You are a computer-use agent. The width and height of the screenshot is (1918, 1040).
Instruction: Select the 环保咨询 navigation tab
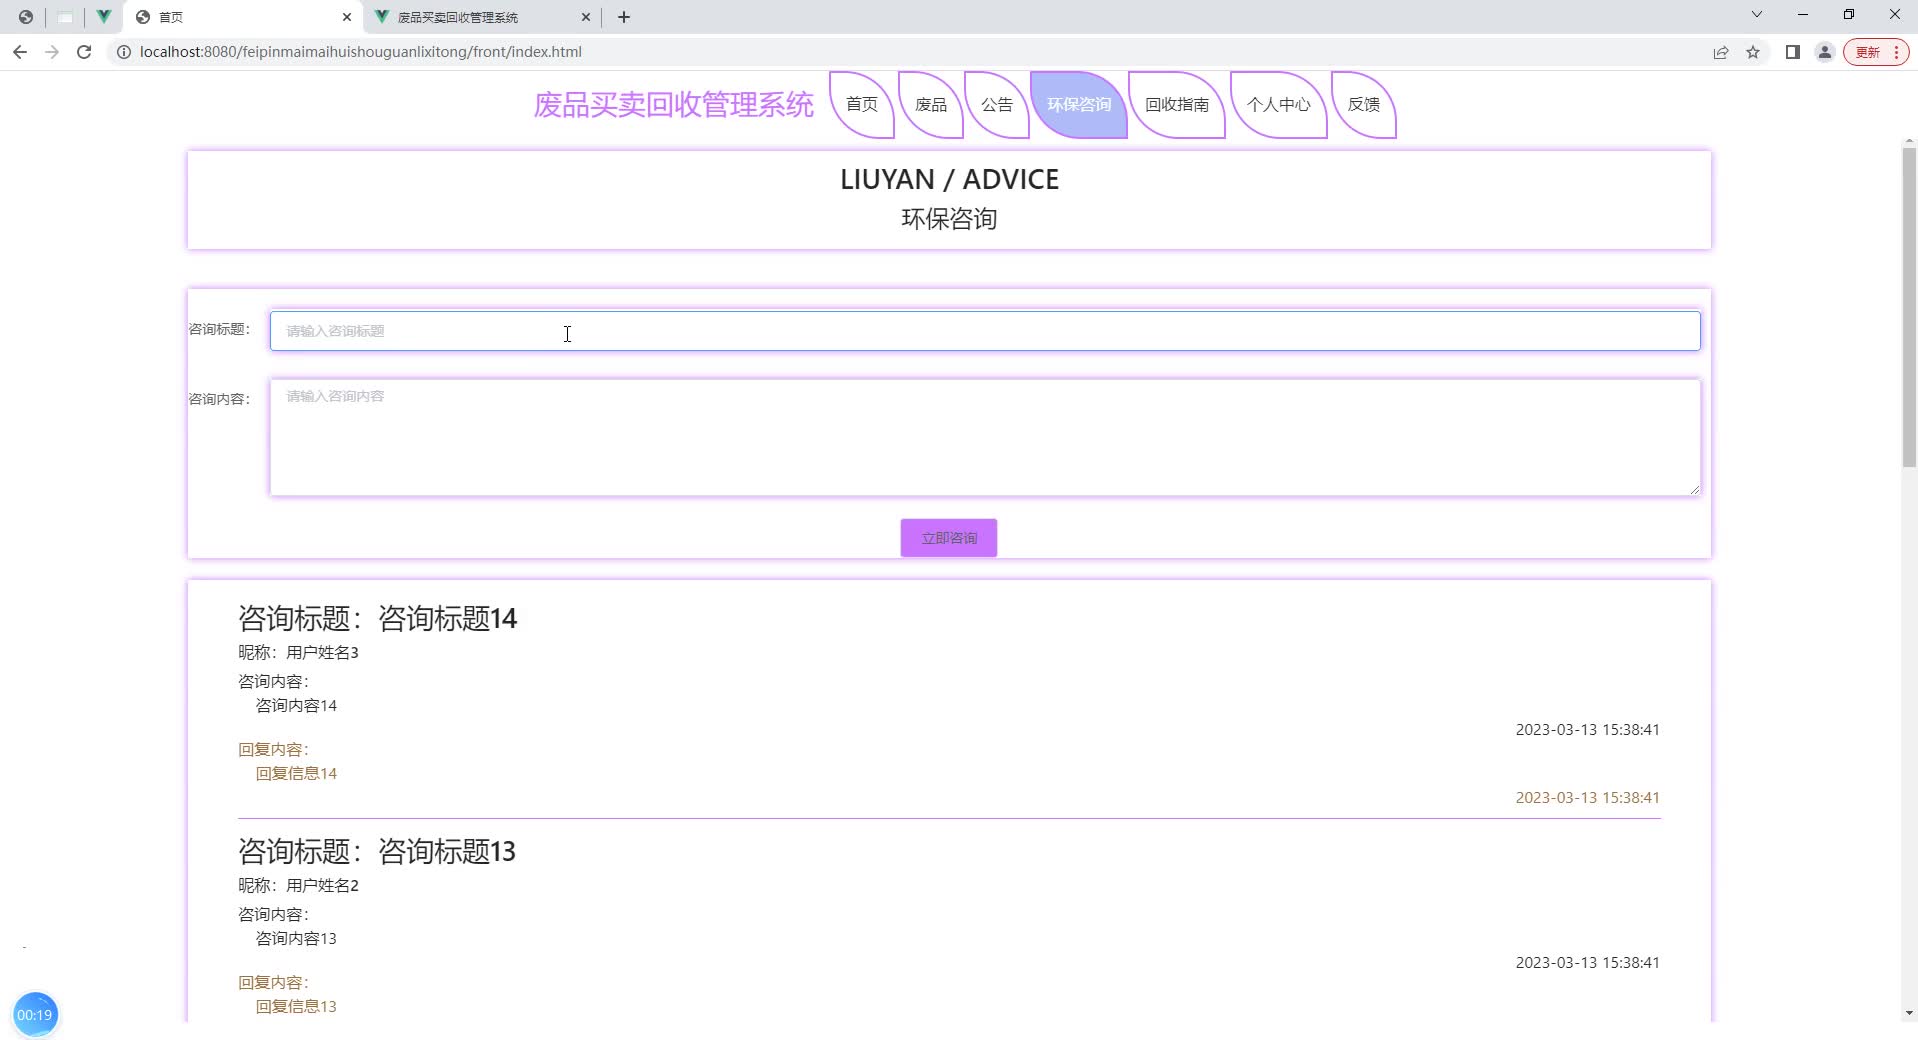[x=1079, y=104]
